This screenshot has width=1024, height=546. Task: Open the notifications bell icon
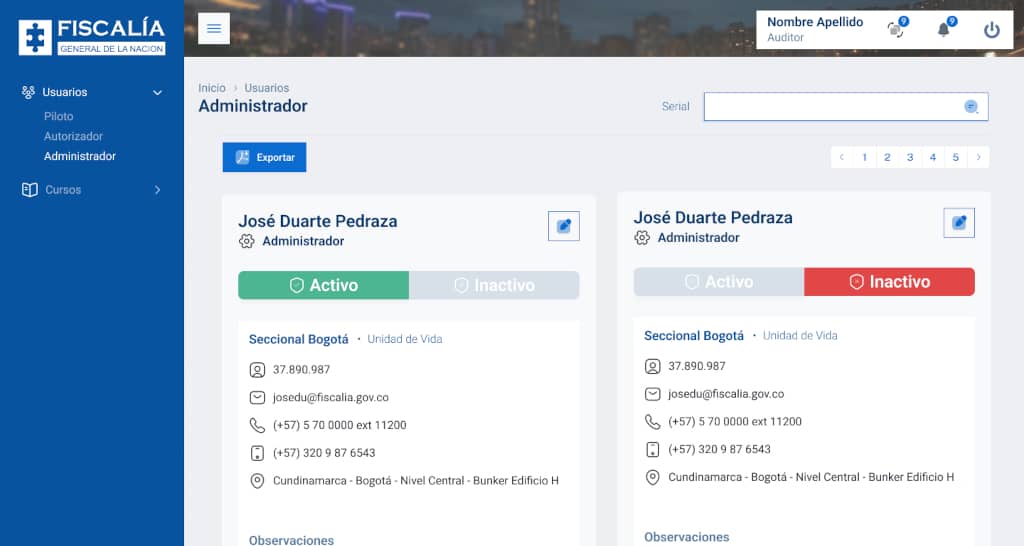(943, 30)
